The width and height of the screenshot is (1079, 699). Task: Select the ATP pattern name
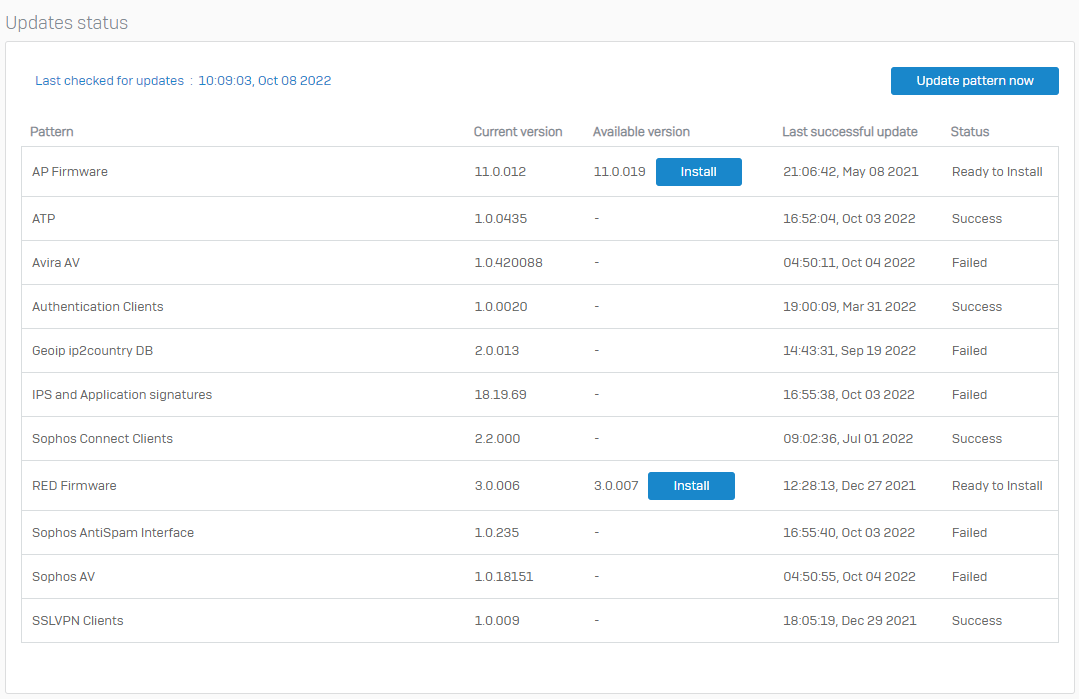[43, 219]
